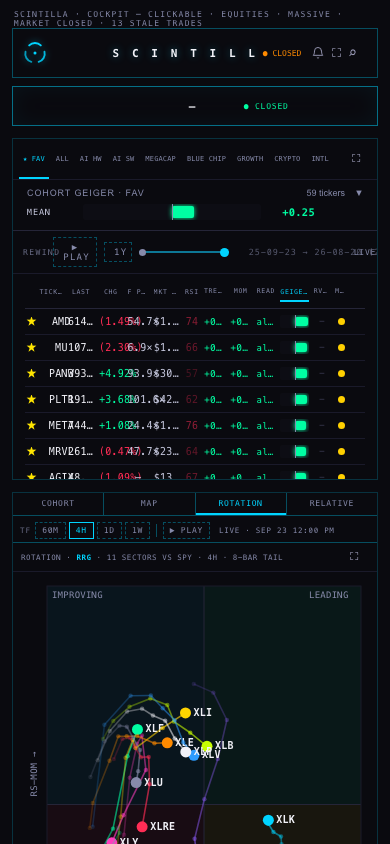Click the Scintilla circular logo icon

coord(35,53)
